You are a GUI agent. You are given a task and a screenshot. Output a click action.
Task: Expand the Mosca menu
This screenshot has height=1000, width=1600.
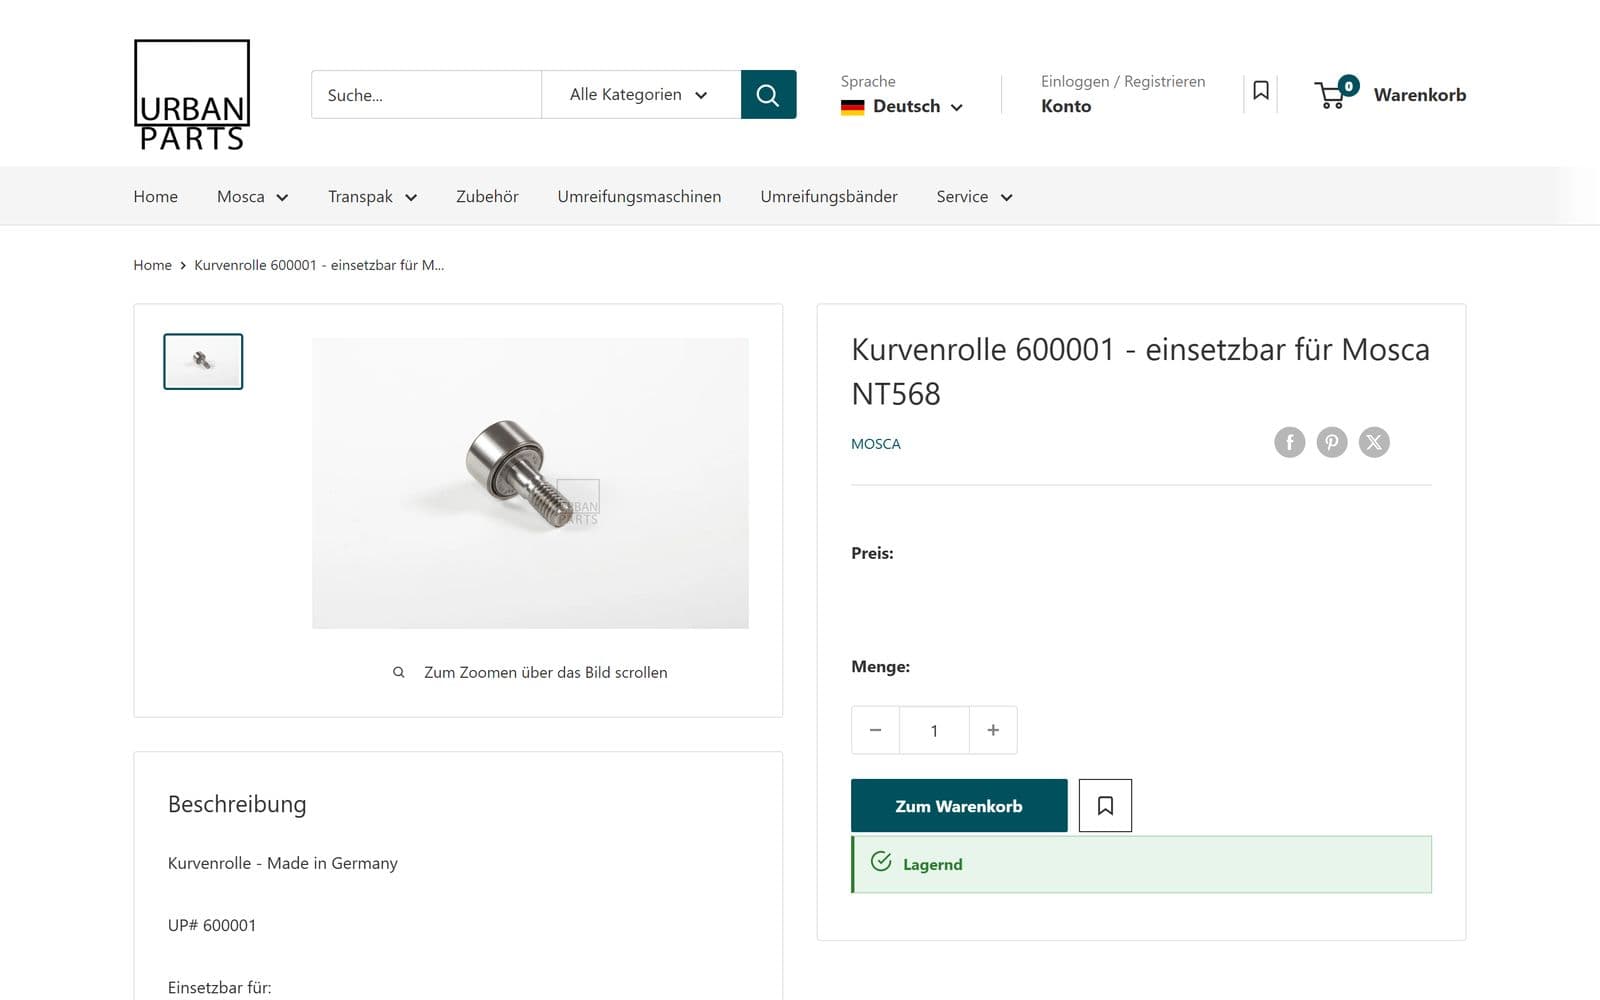coord(253,197)
